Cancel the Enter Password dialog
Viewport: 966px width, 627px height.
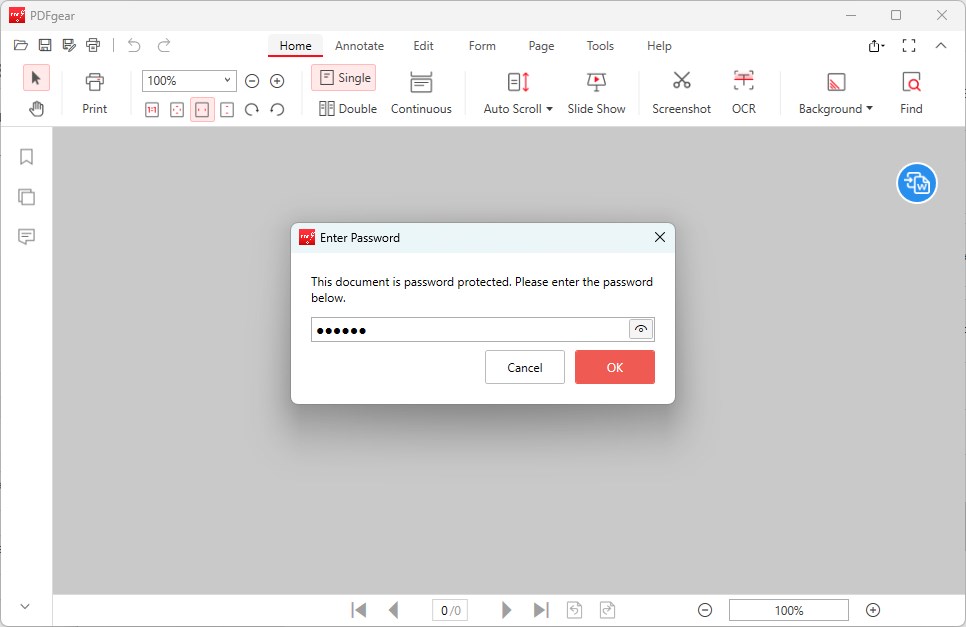click(x=524, y=367)
